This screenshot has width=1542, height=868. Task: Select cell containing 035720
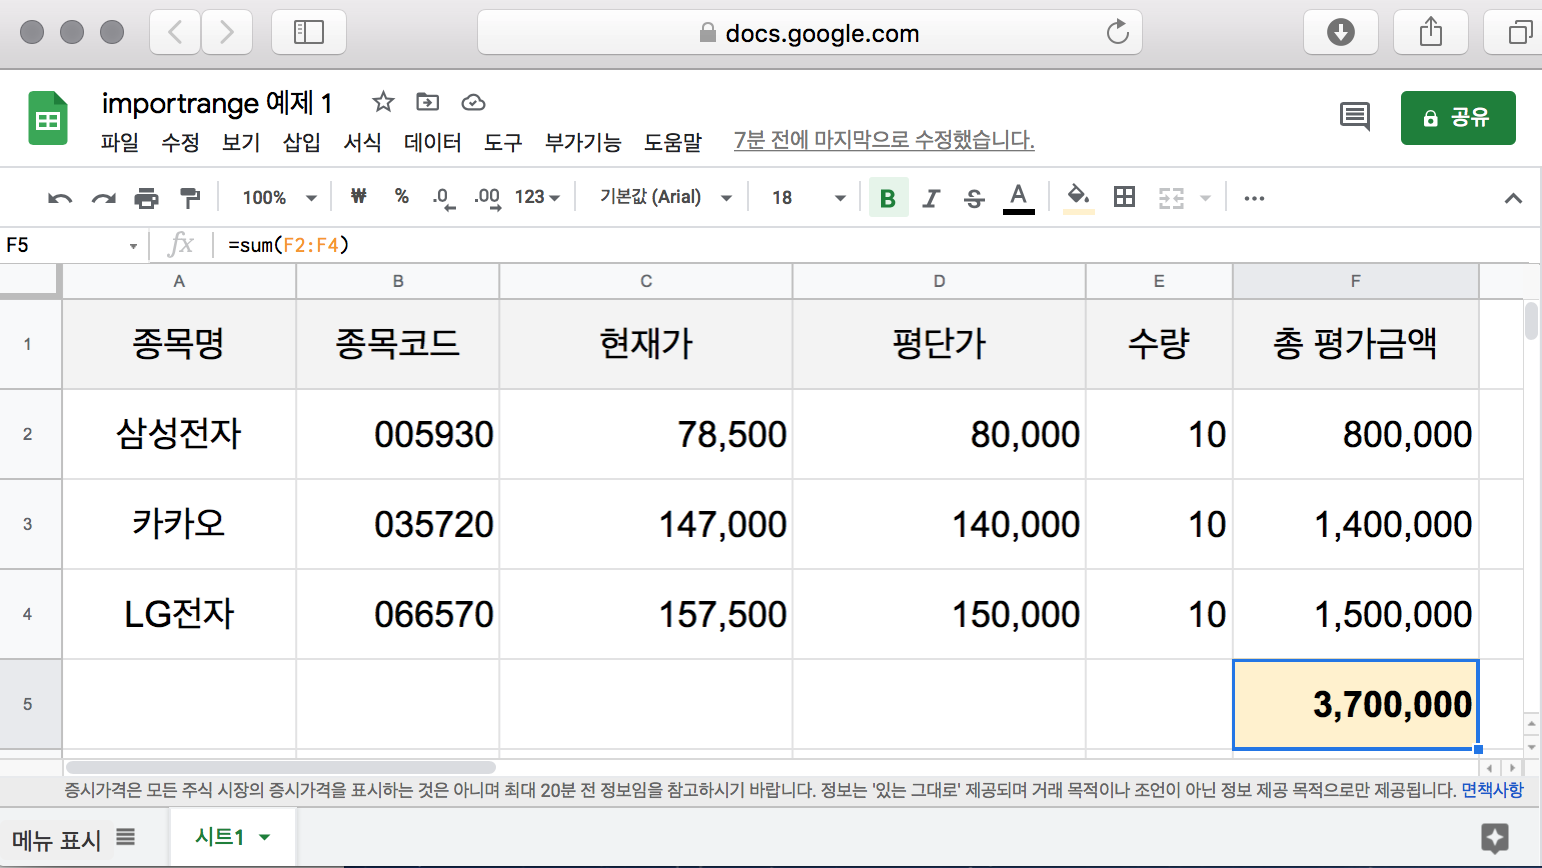(x=398, y=524)
